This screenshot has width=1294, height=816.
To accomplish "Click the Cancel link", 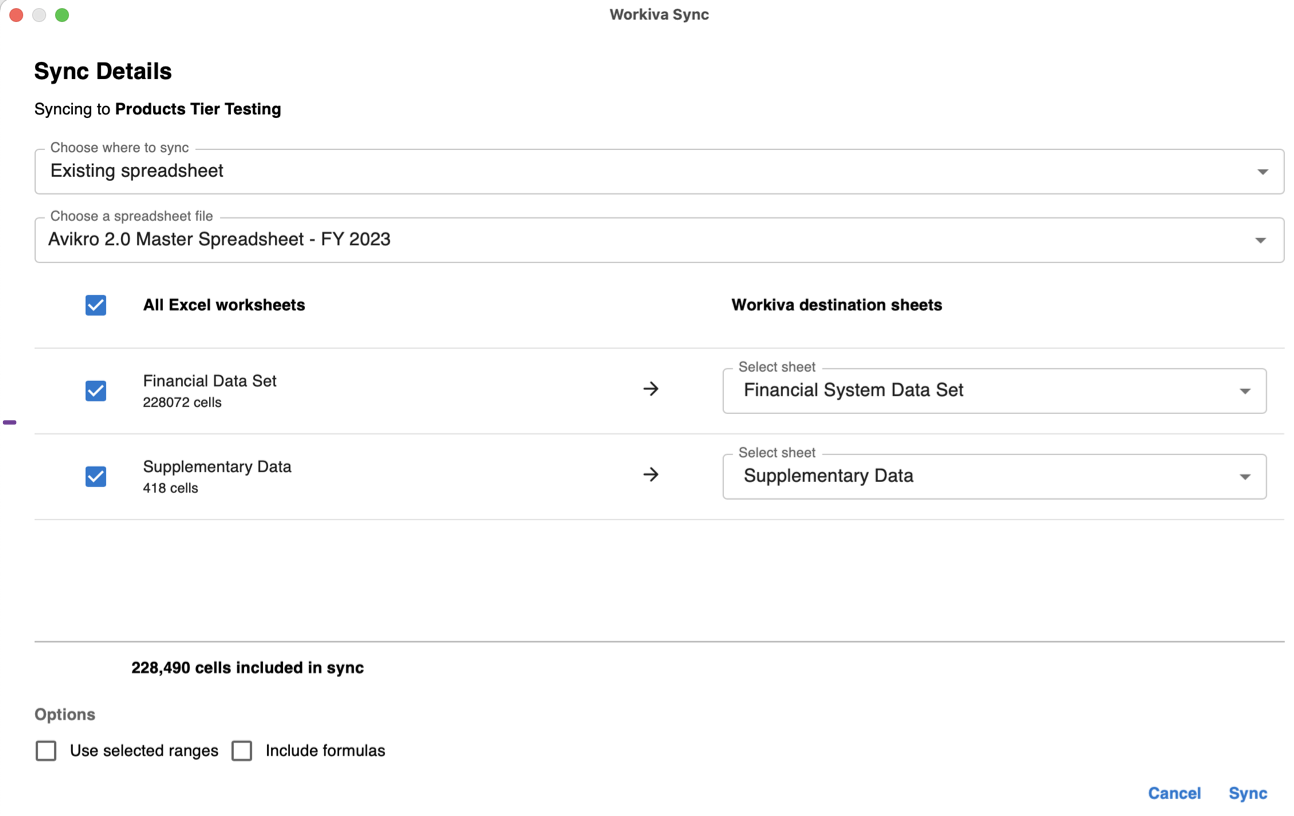I will [x=1174, y=793].
